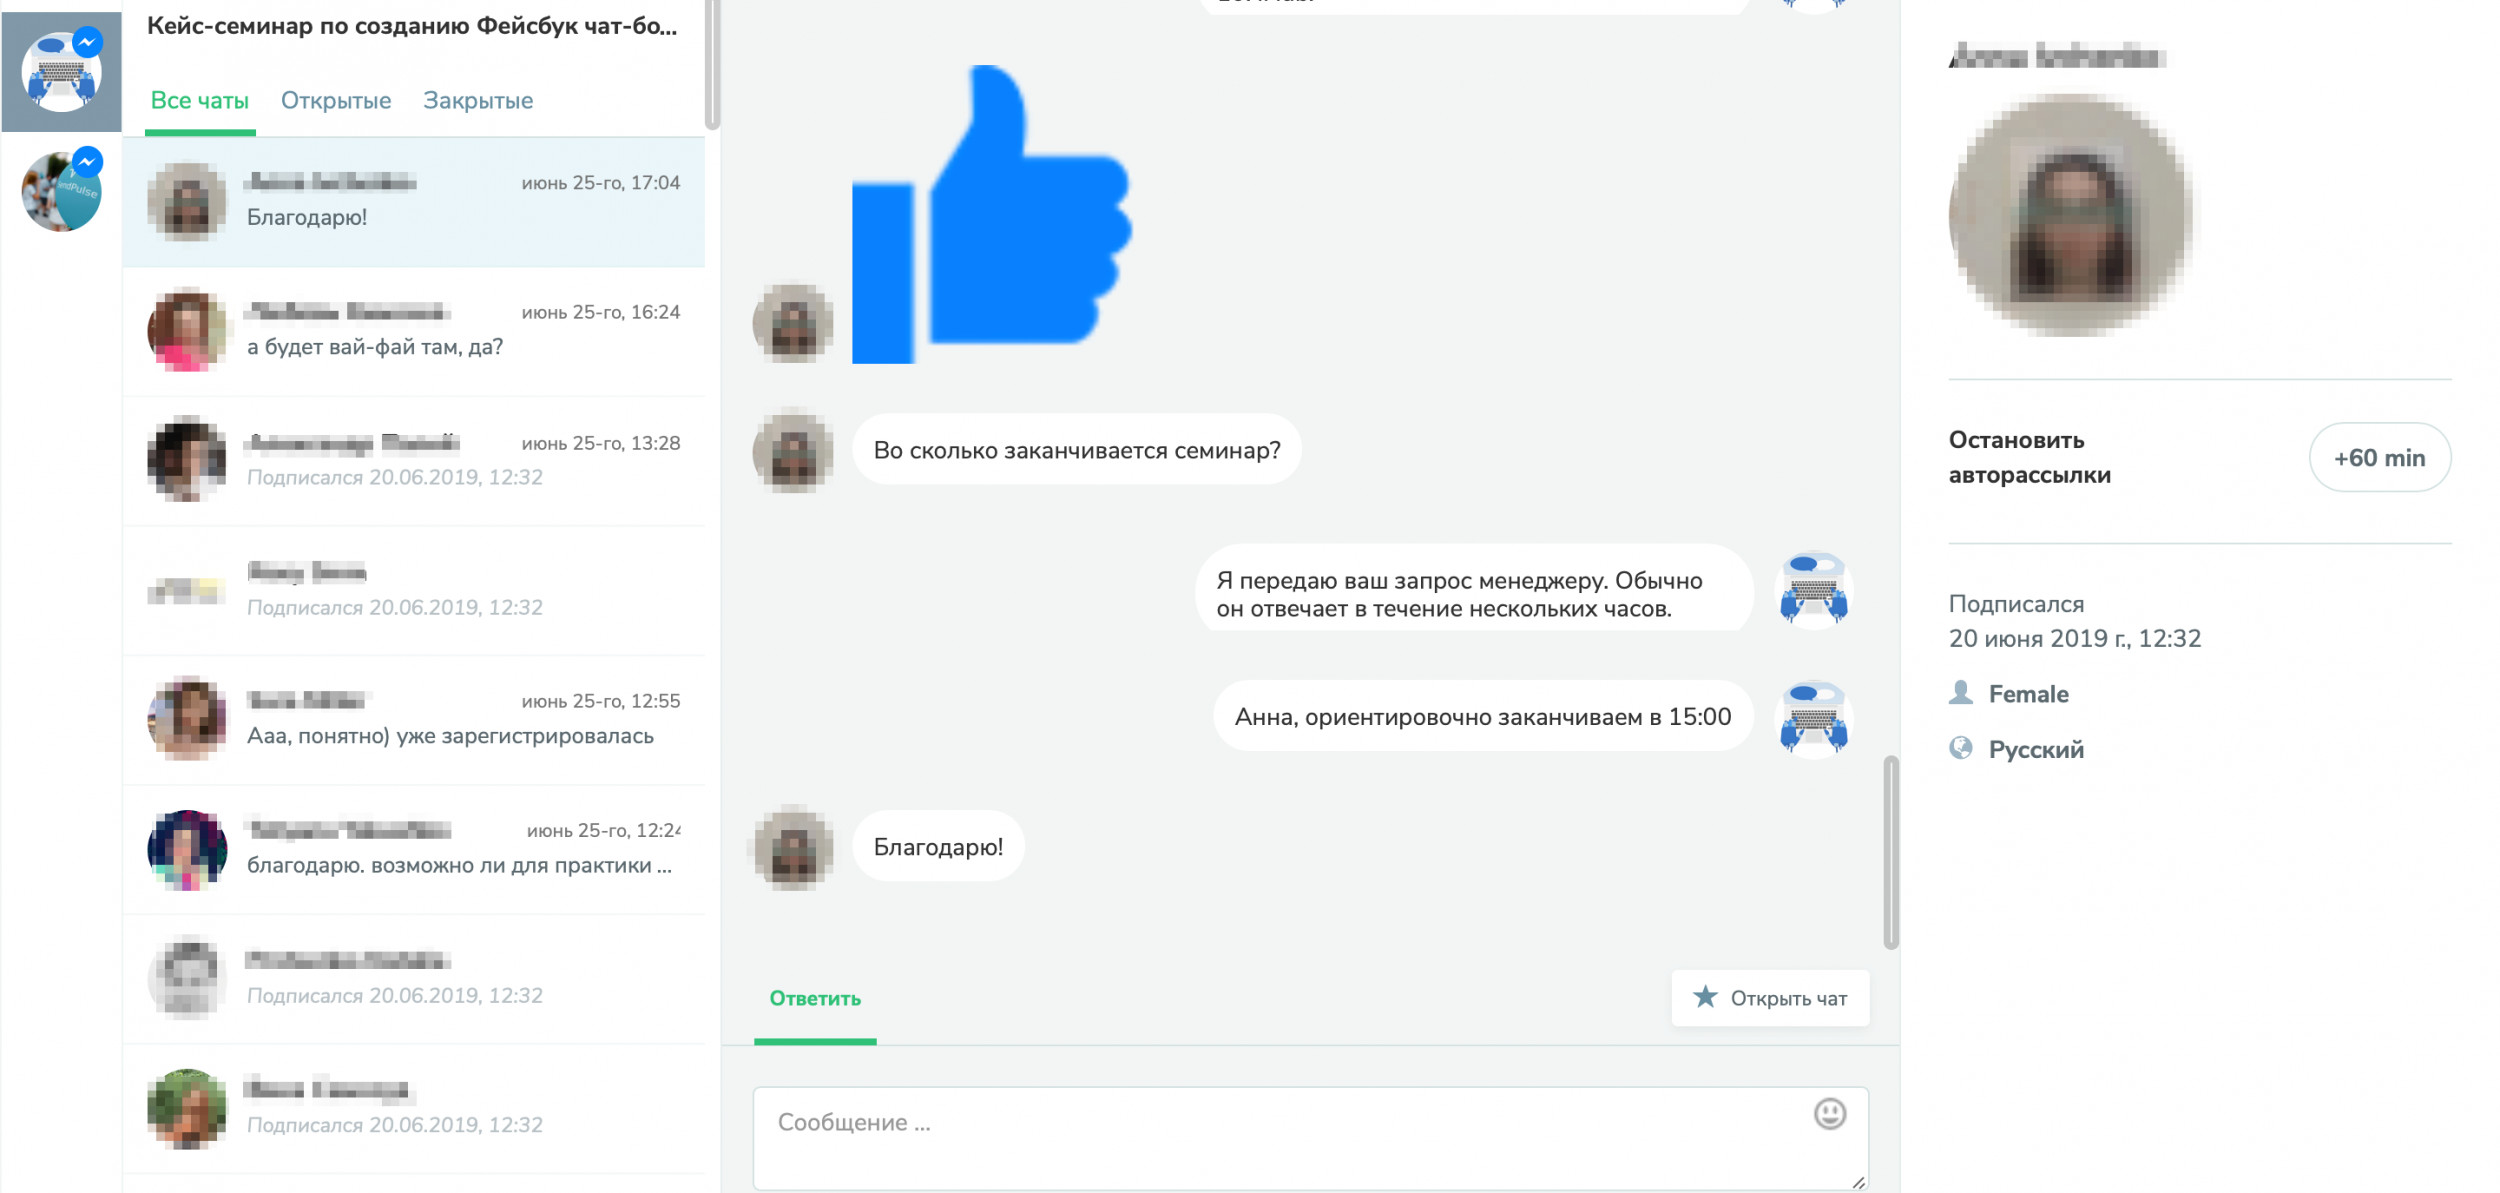Open chat saying уже зарегистрировалась
The height and width of the screenshot is (1193, 2500).
(x=414, y=720)
